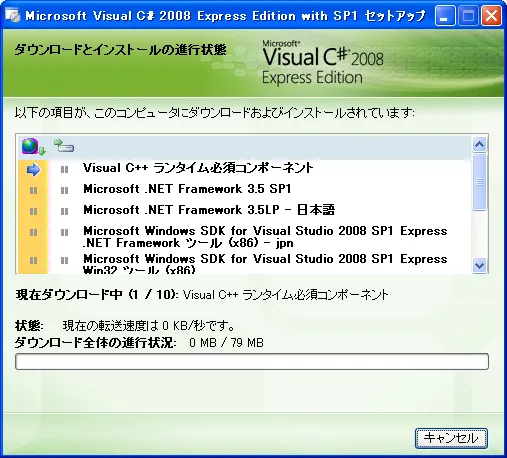507x458 pixels.
Task: Click the list scrollbar thumb
Action: point(479,182)
